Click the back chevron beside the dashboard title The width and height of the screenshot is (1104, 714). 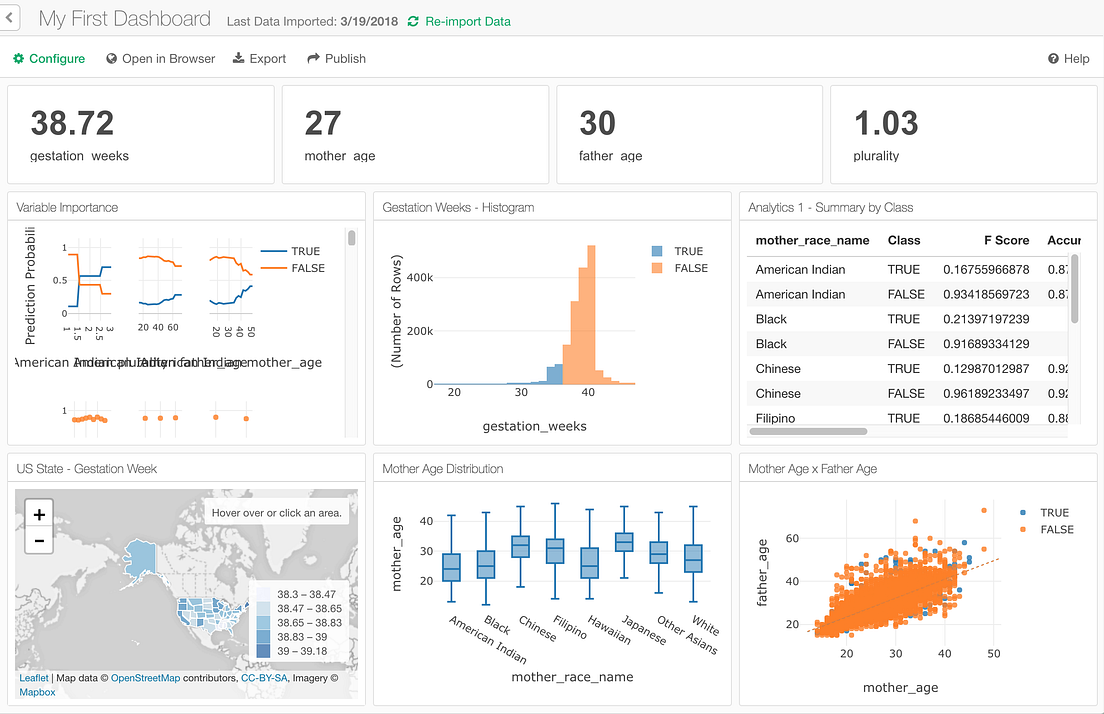[x=10, y=17]
